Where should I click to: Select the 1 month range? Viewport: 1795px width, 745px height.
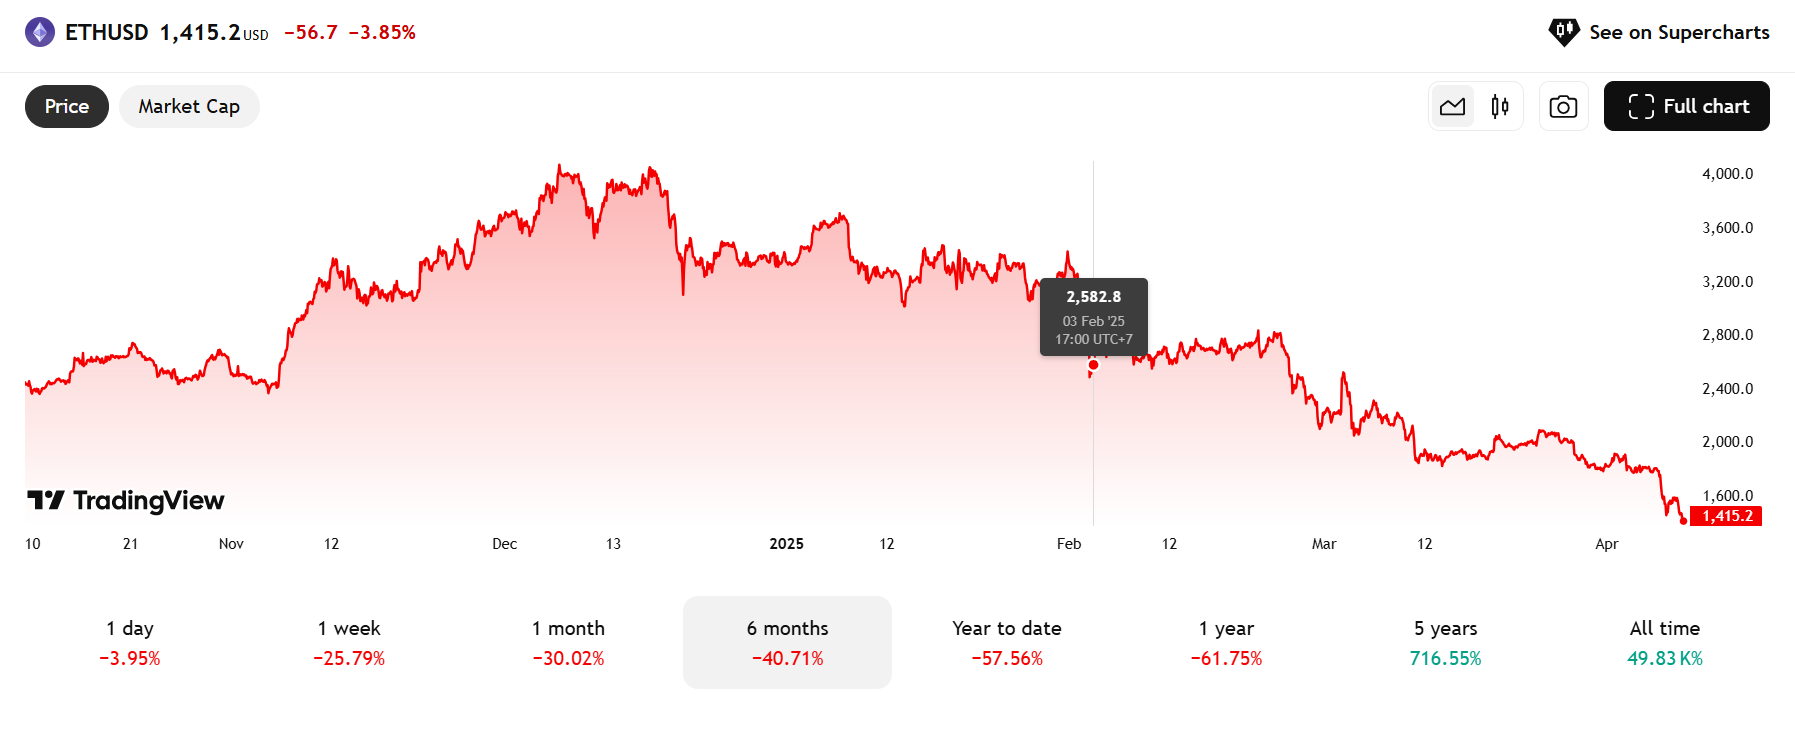[568, 642]
